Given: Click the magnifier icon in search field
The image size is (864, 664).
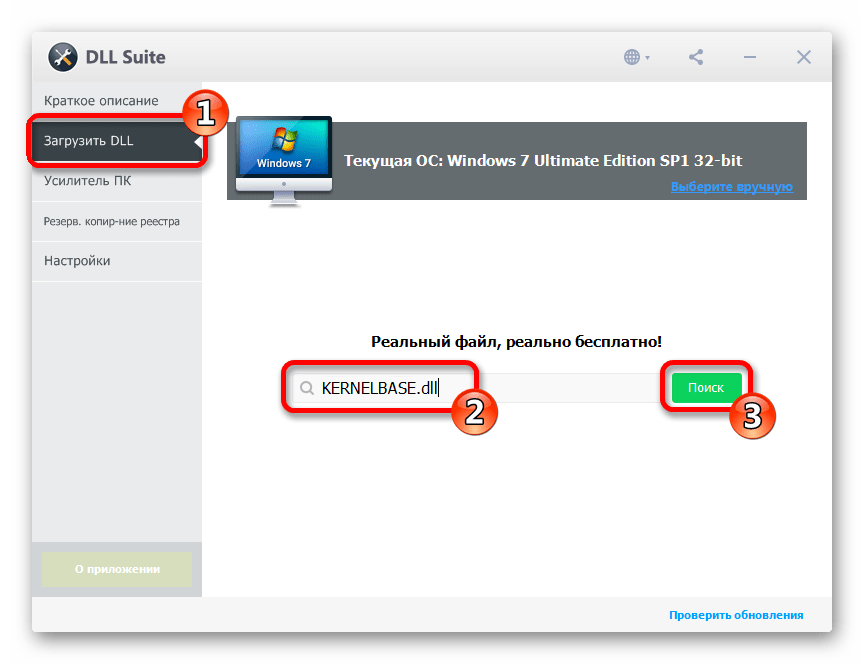Looking at the screenshot, I should click(307, 388).
